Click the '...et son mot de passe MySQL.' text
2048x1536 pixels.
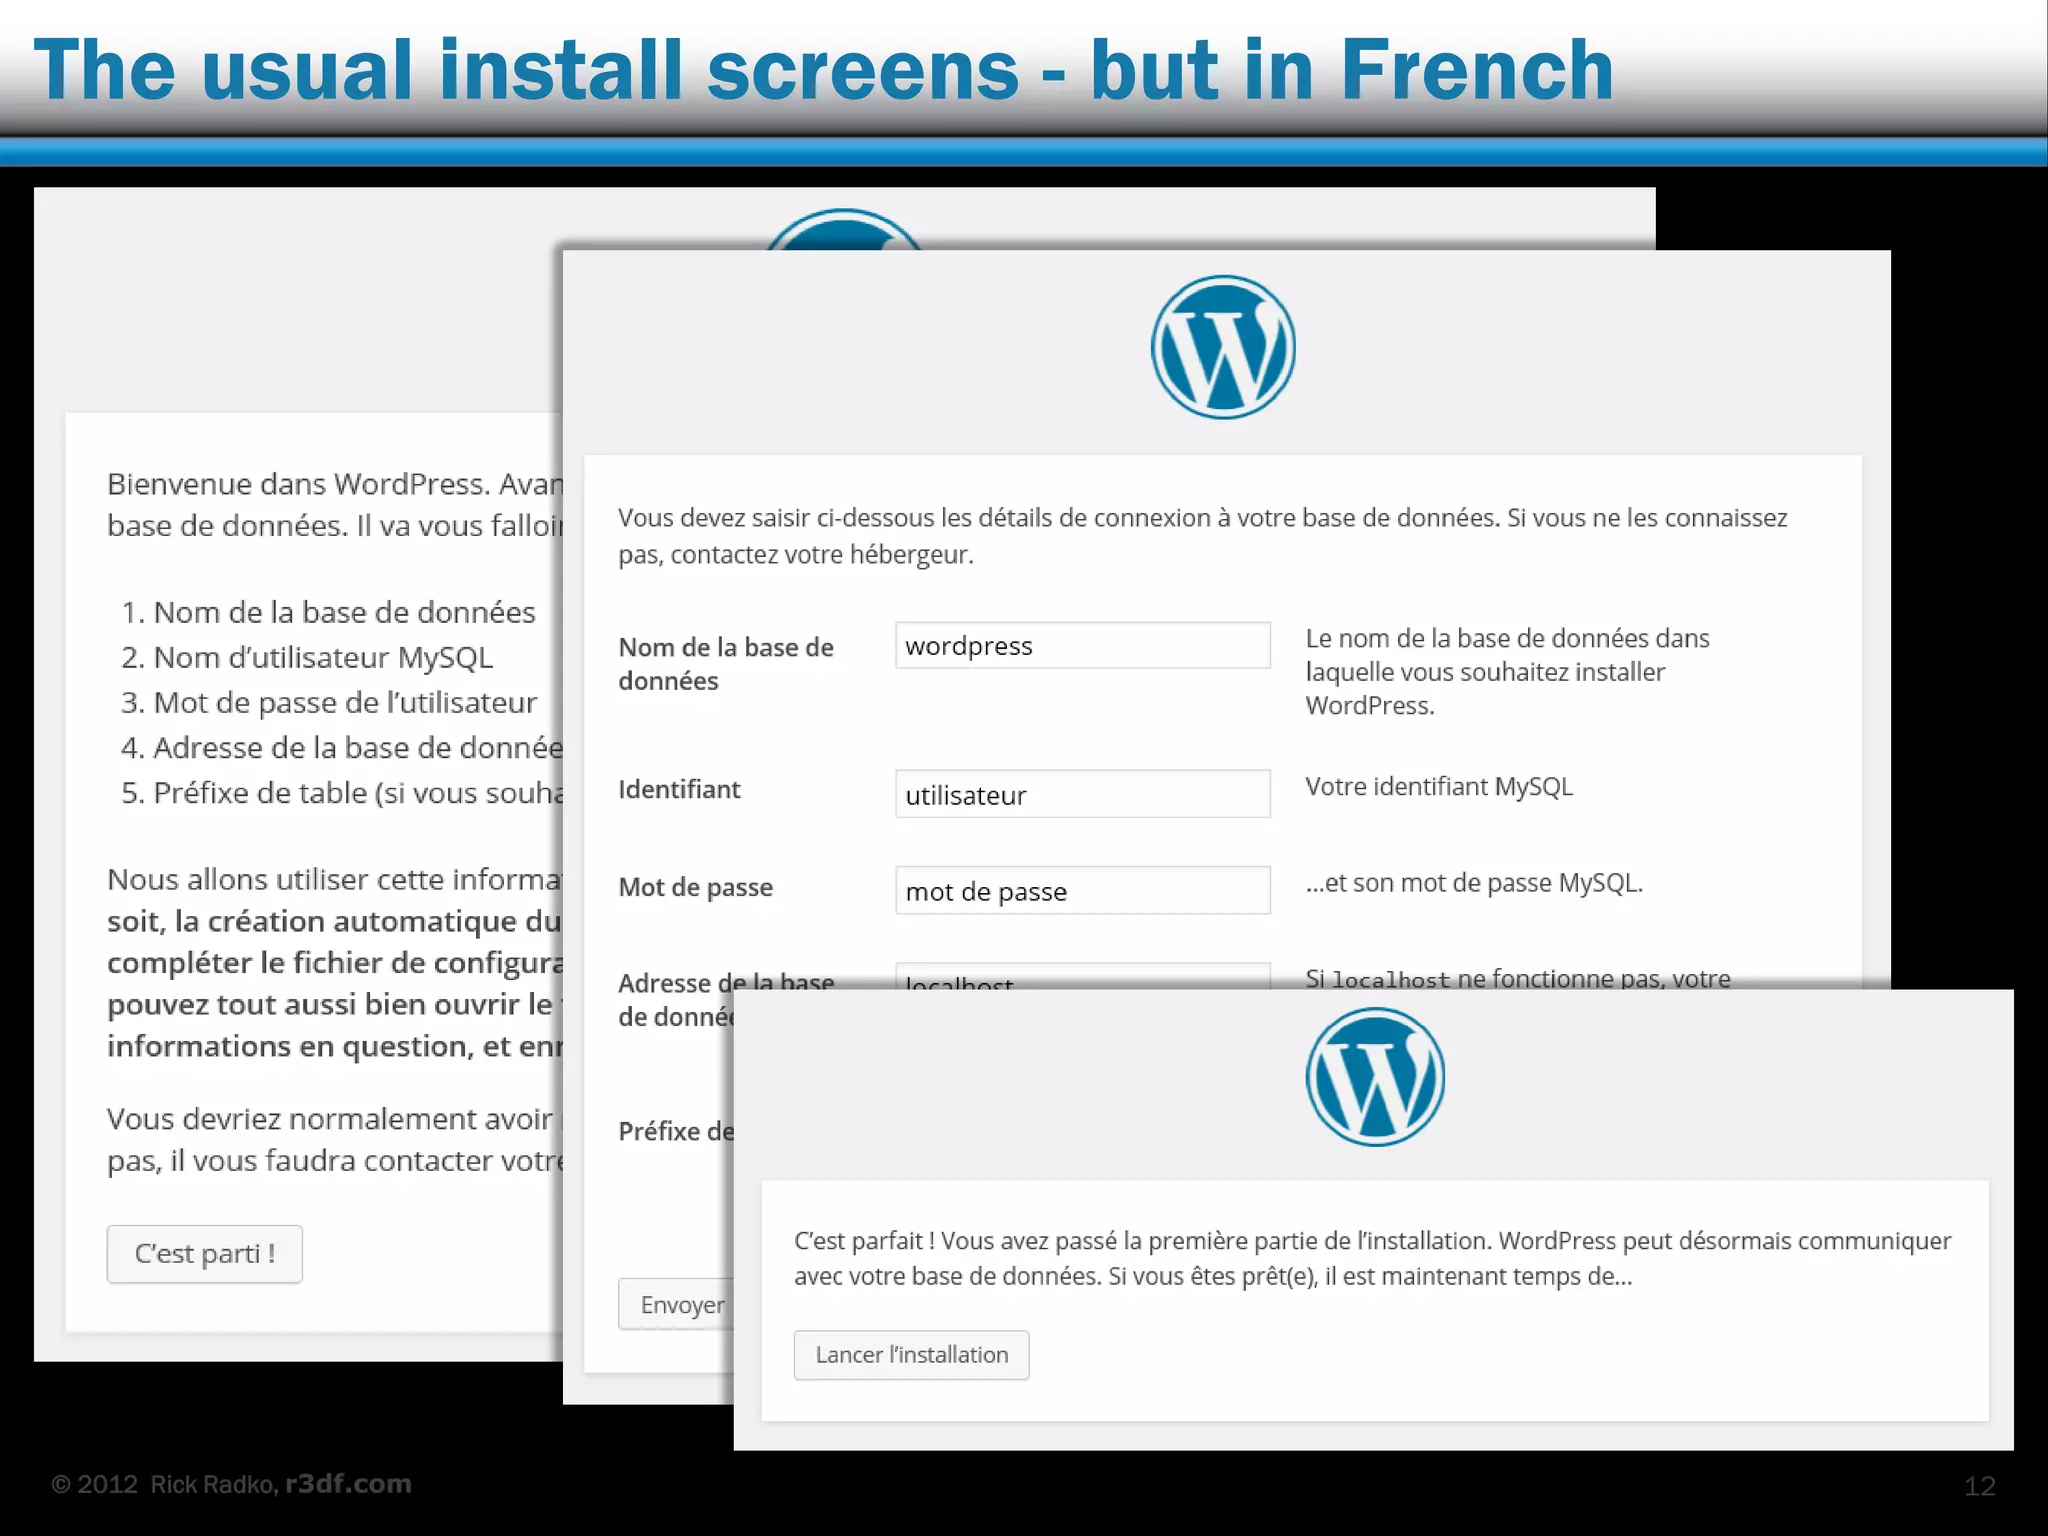click(1474, 882)
